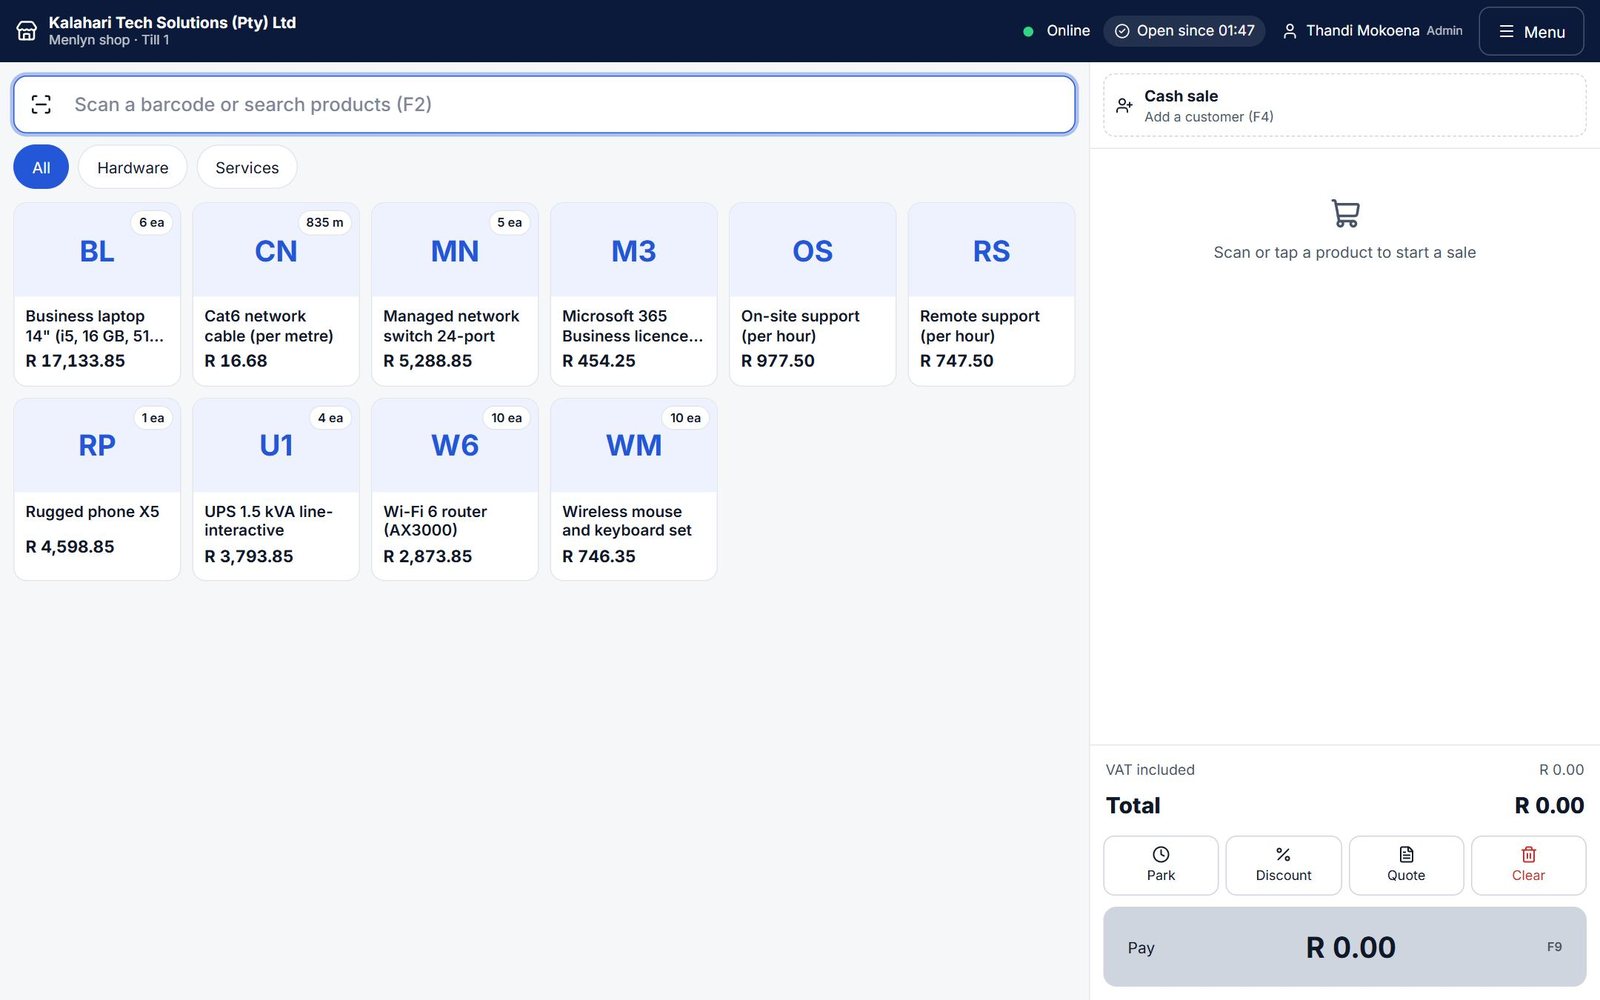Screen dimensions: 1600x1000
Task: Add On-site support per hour
Action: pyautogui.click(x=813, y=294)
